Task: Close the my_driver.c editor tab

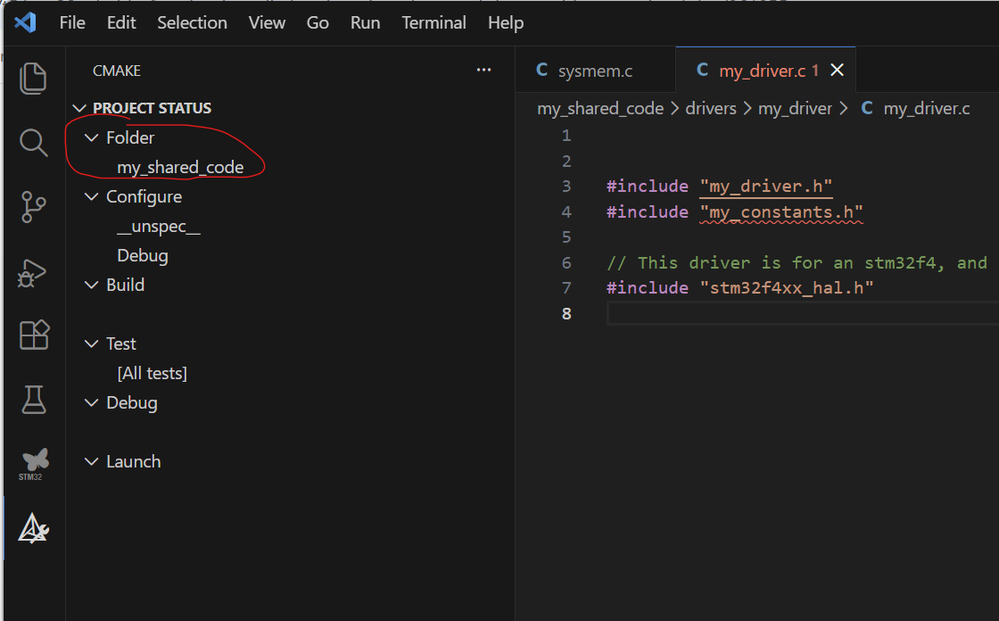Action: click(838, 70)
